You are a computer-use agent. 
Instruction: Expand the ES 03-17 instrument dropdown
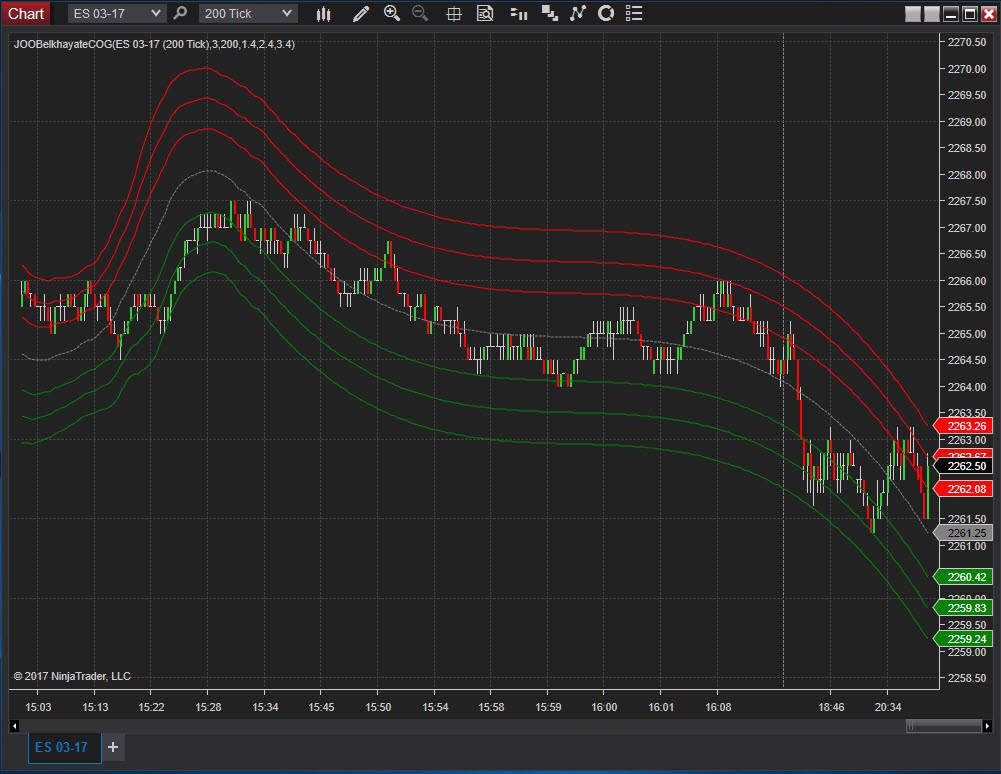point(155,13)
